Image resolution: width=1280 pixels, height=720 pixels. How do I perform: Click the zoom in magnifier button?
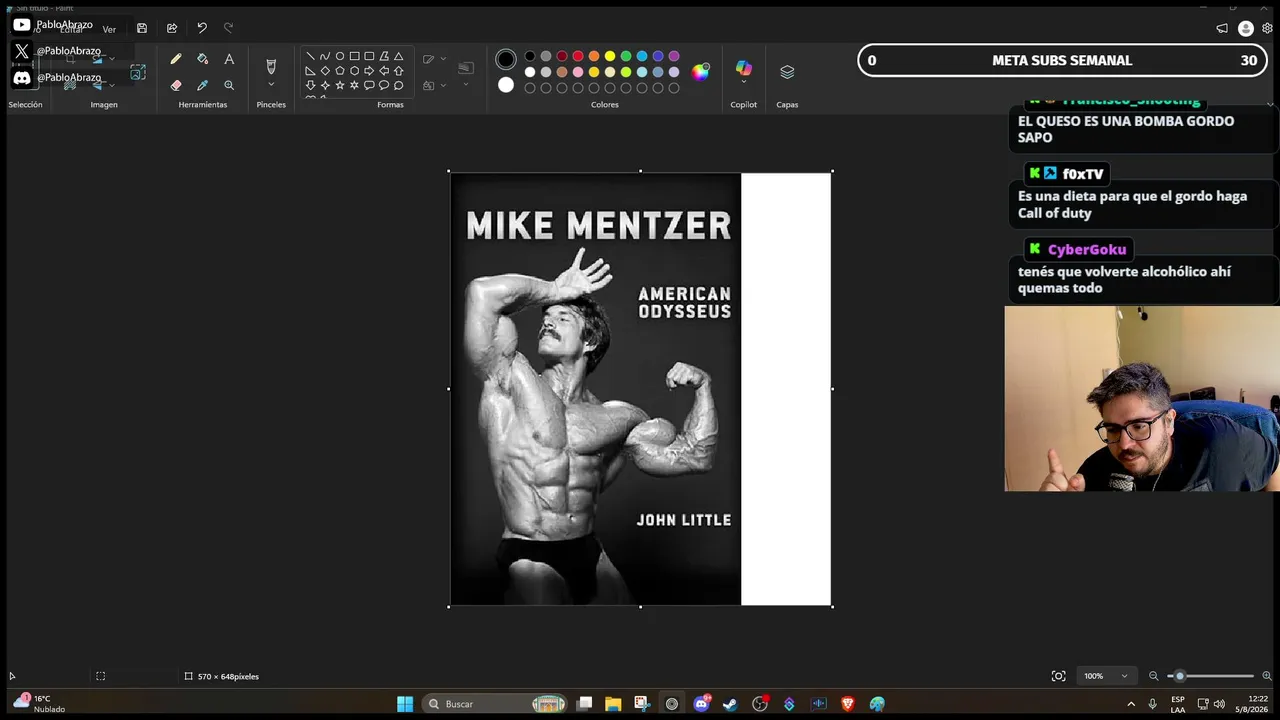[x=1267, y=676]
